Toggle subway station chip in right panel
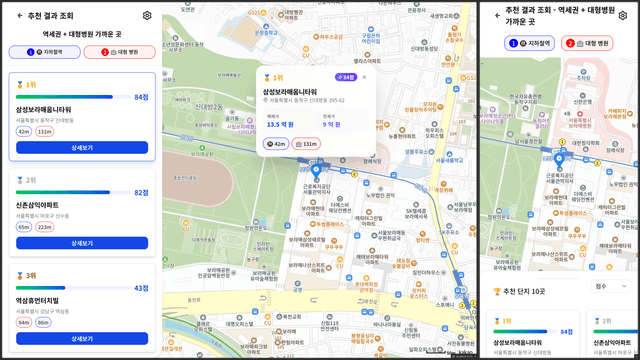Image resolution: width=640 pixels, height=360 pixels. click(x=529, y=43)
